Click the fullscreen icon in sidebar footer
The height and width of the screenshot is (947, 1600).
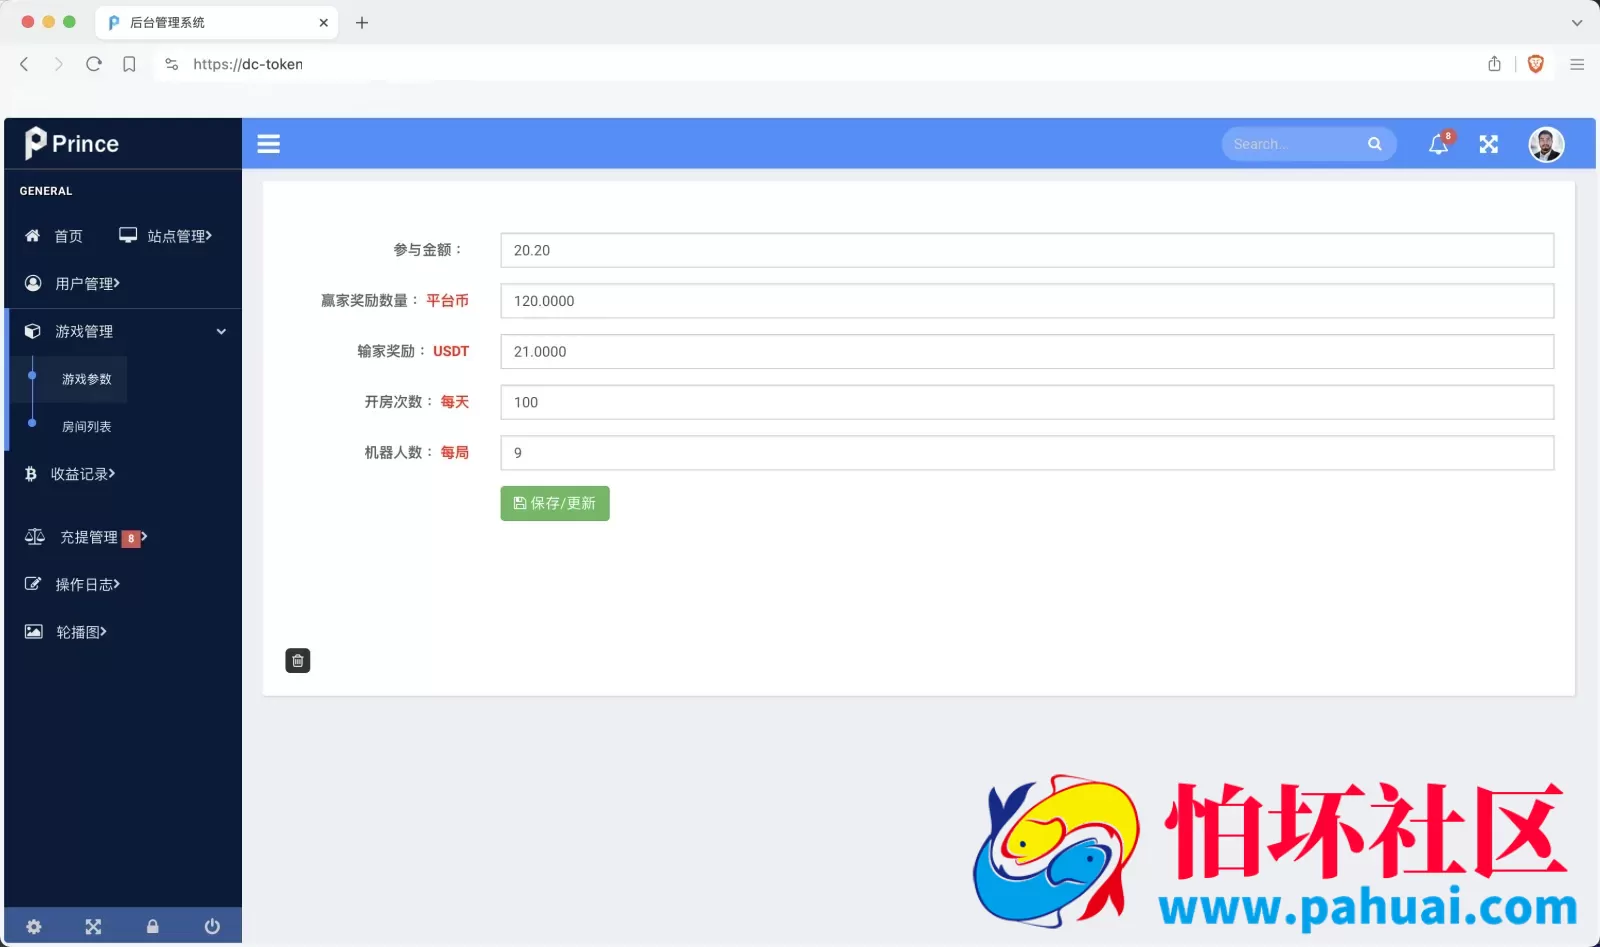[93, 926]
